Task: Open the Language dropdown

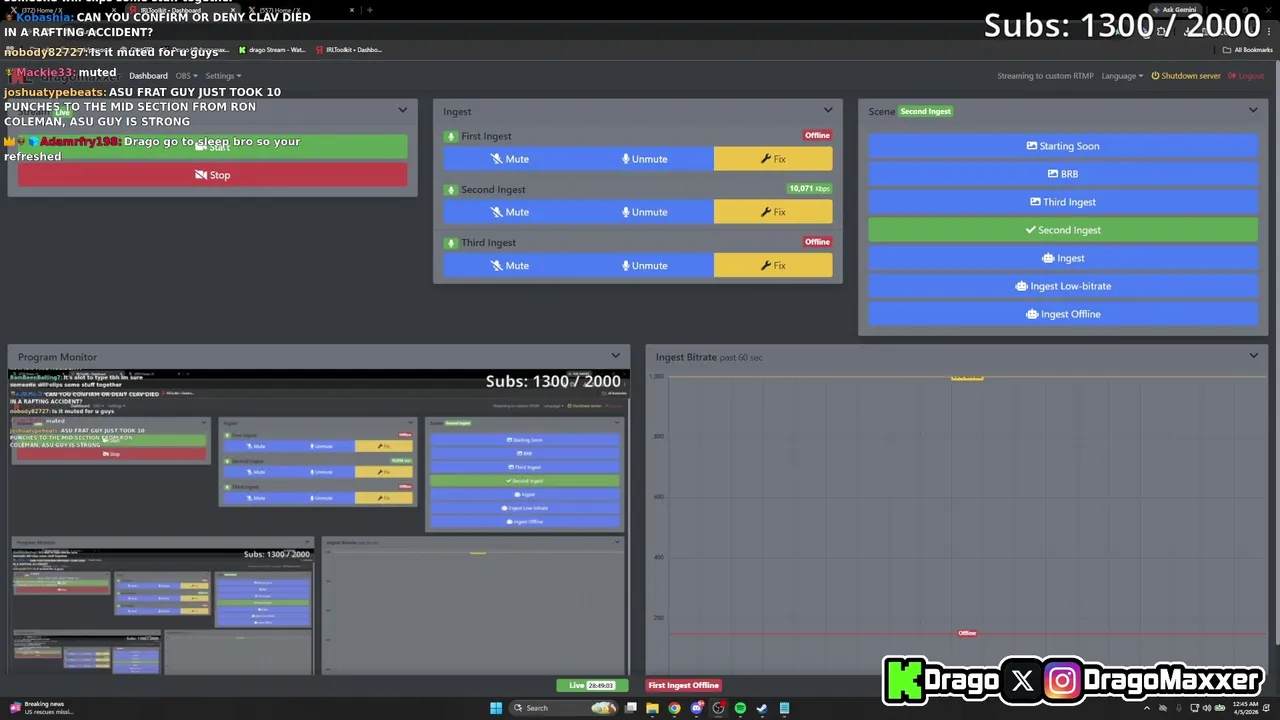Action: [1122, 76]
